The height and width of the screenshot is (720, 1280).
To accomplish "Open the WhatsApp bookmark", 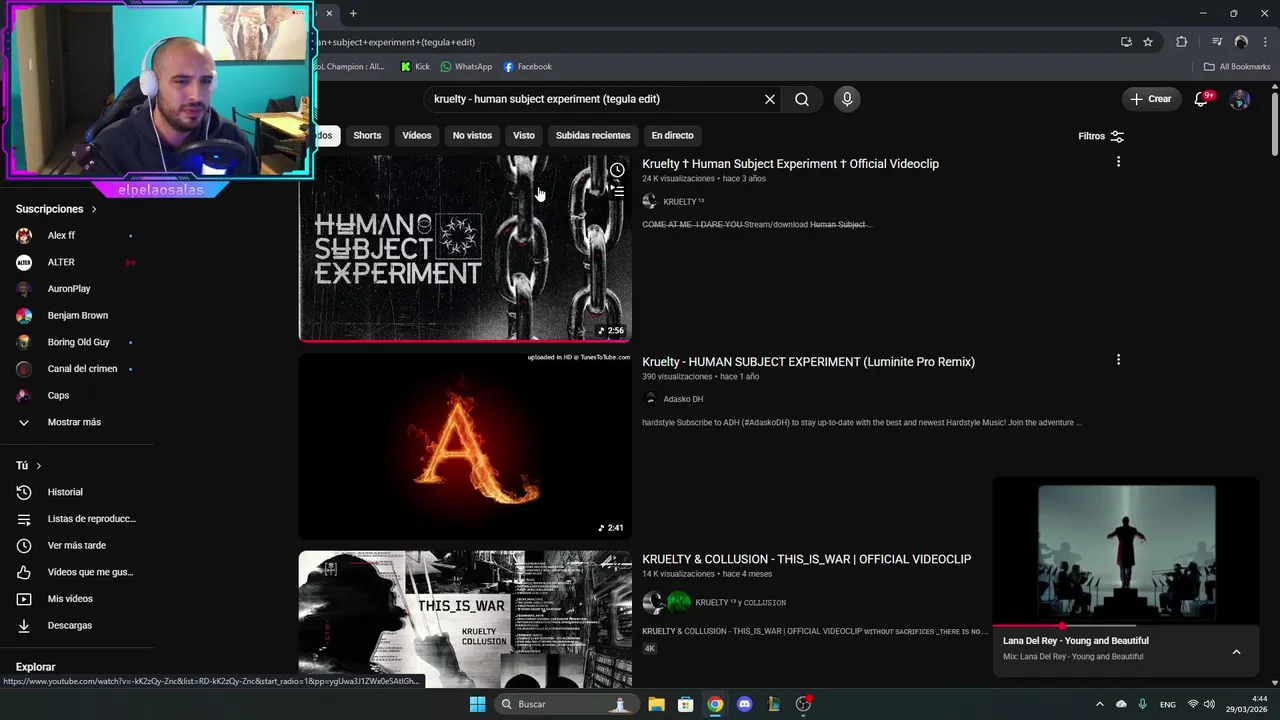I will click(x=466, y=67).
